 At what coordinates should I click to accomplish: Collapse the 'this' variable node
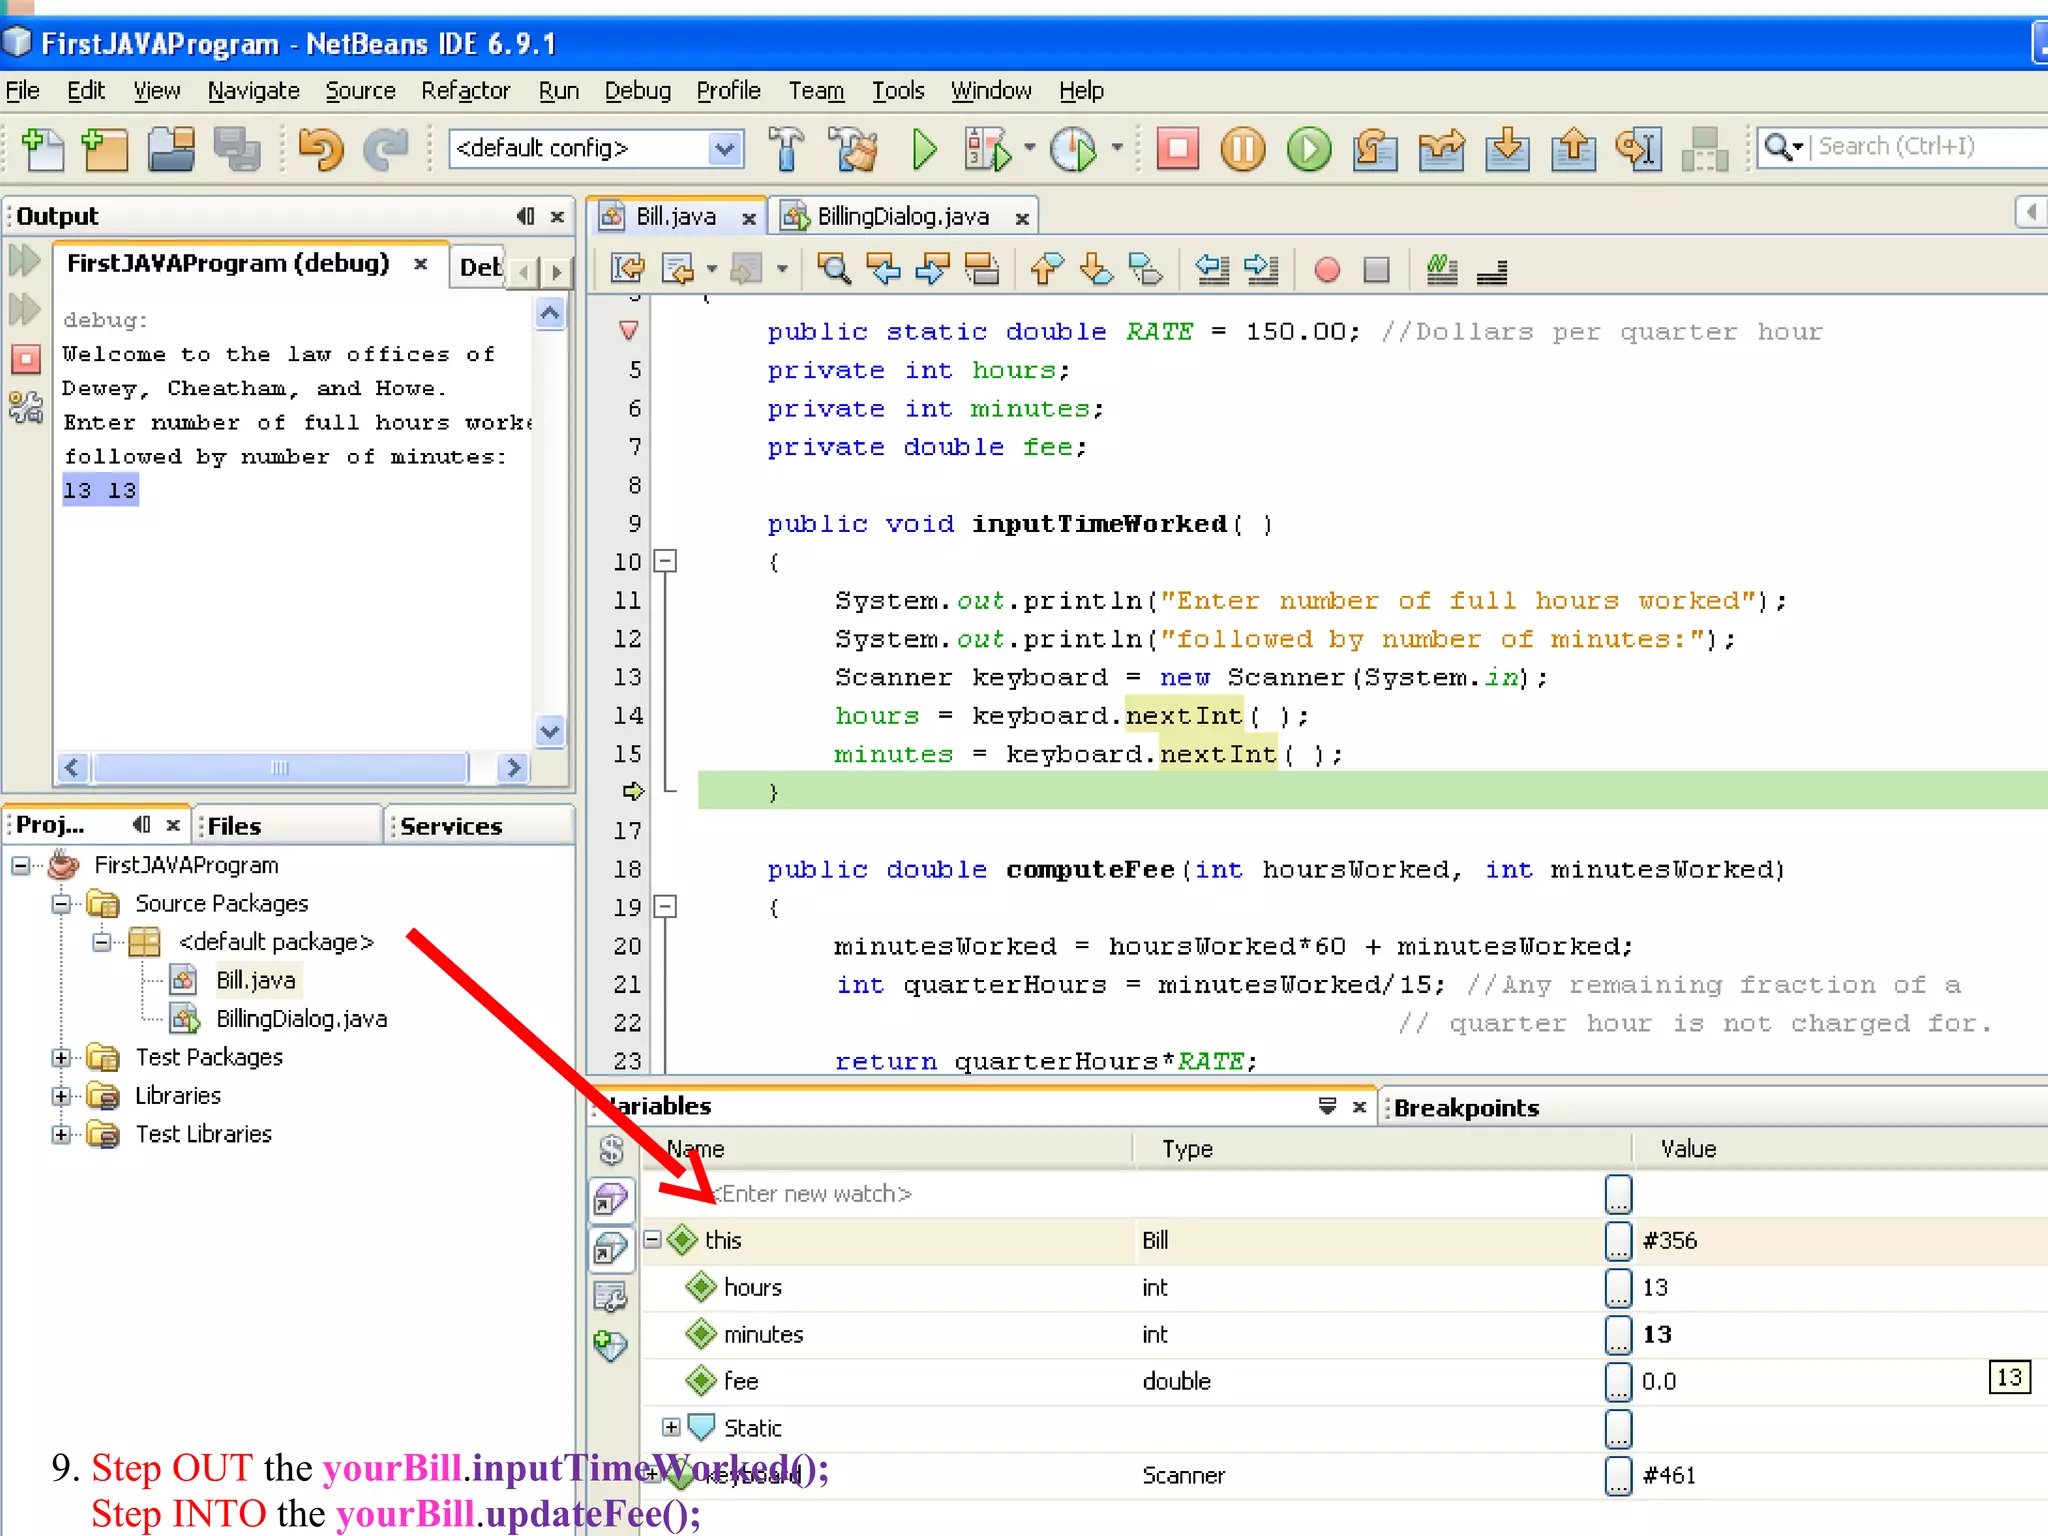652,1240
